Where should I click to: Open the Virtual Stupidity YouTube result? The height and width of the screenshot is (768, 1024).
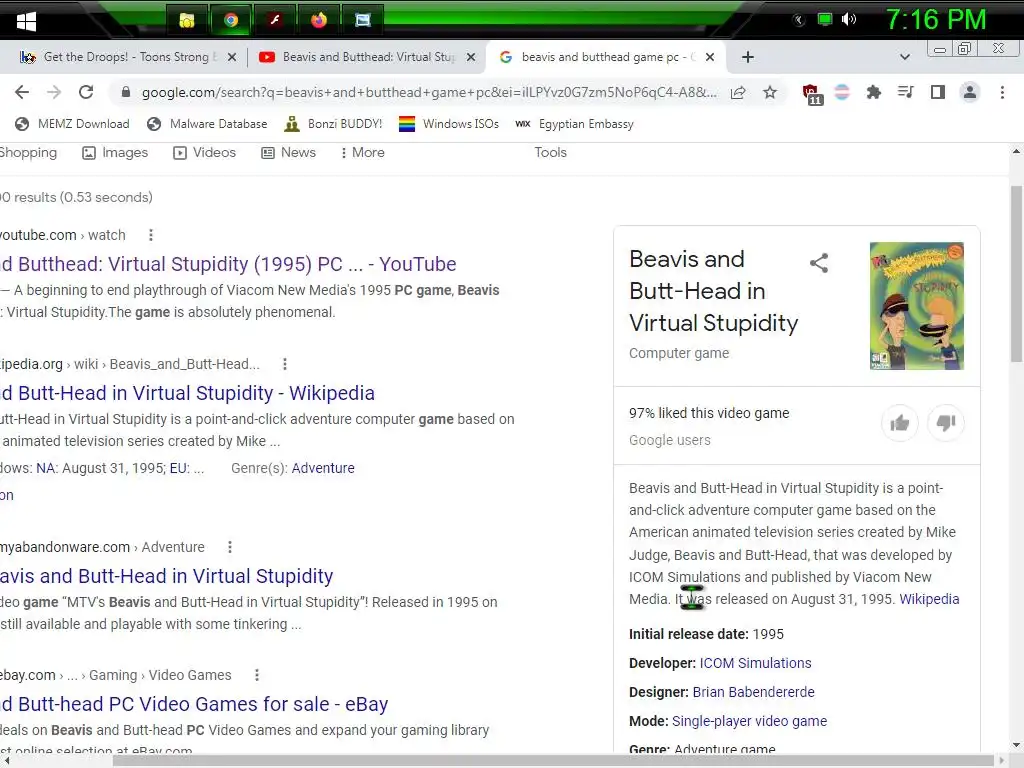click(228, 264)
